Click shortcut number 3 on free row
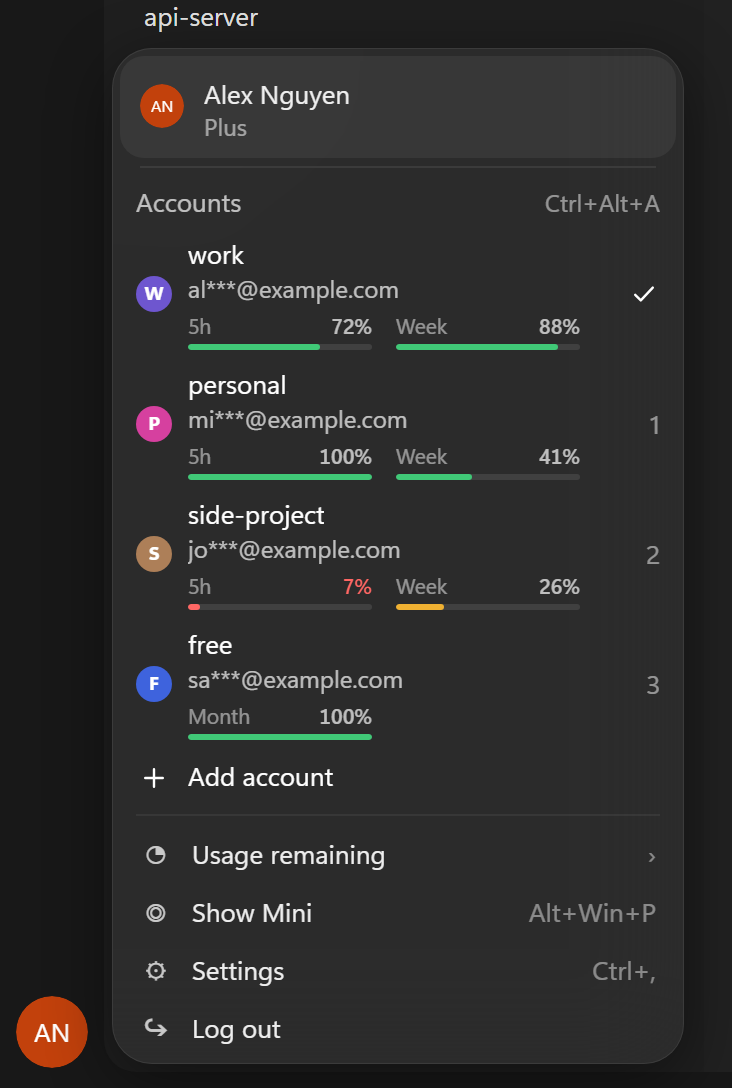 (x=653, y=686)
